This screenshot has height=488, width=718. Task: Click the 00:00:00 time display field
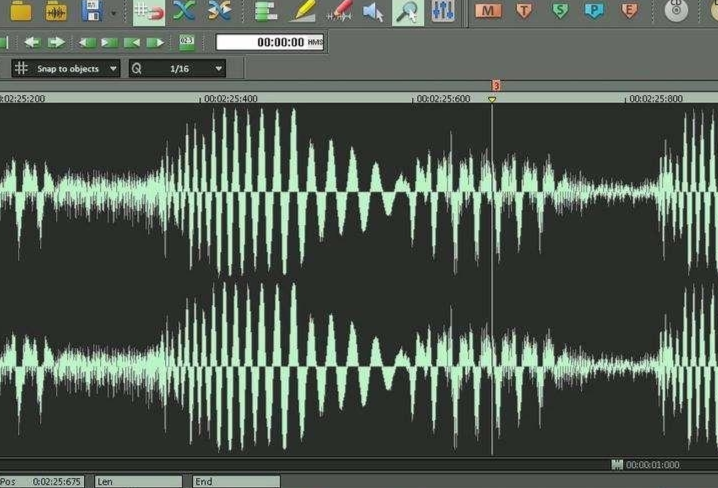pyautogui.click(x=269, y=42)
